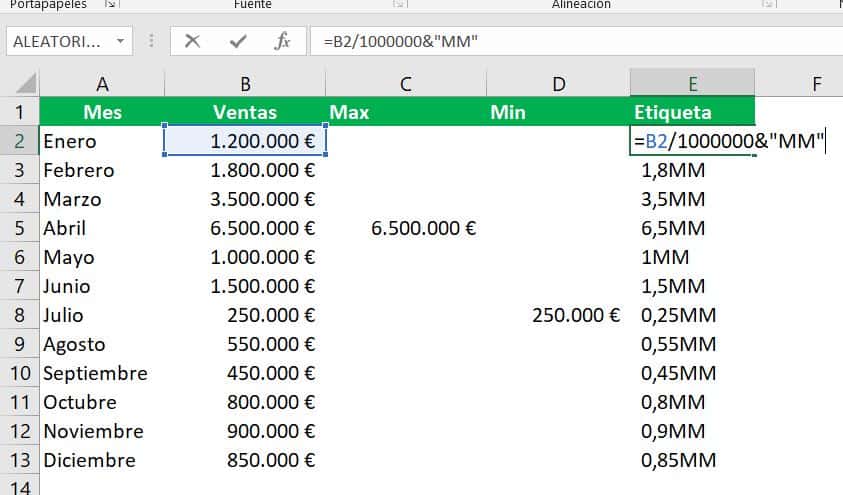Select the Agosto cell

(x=102, y=344)
